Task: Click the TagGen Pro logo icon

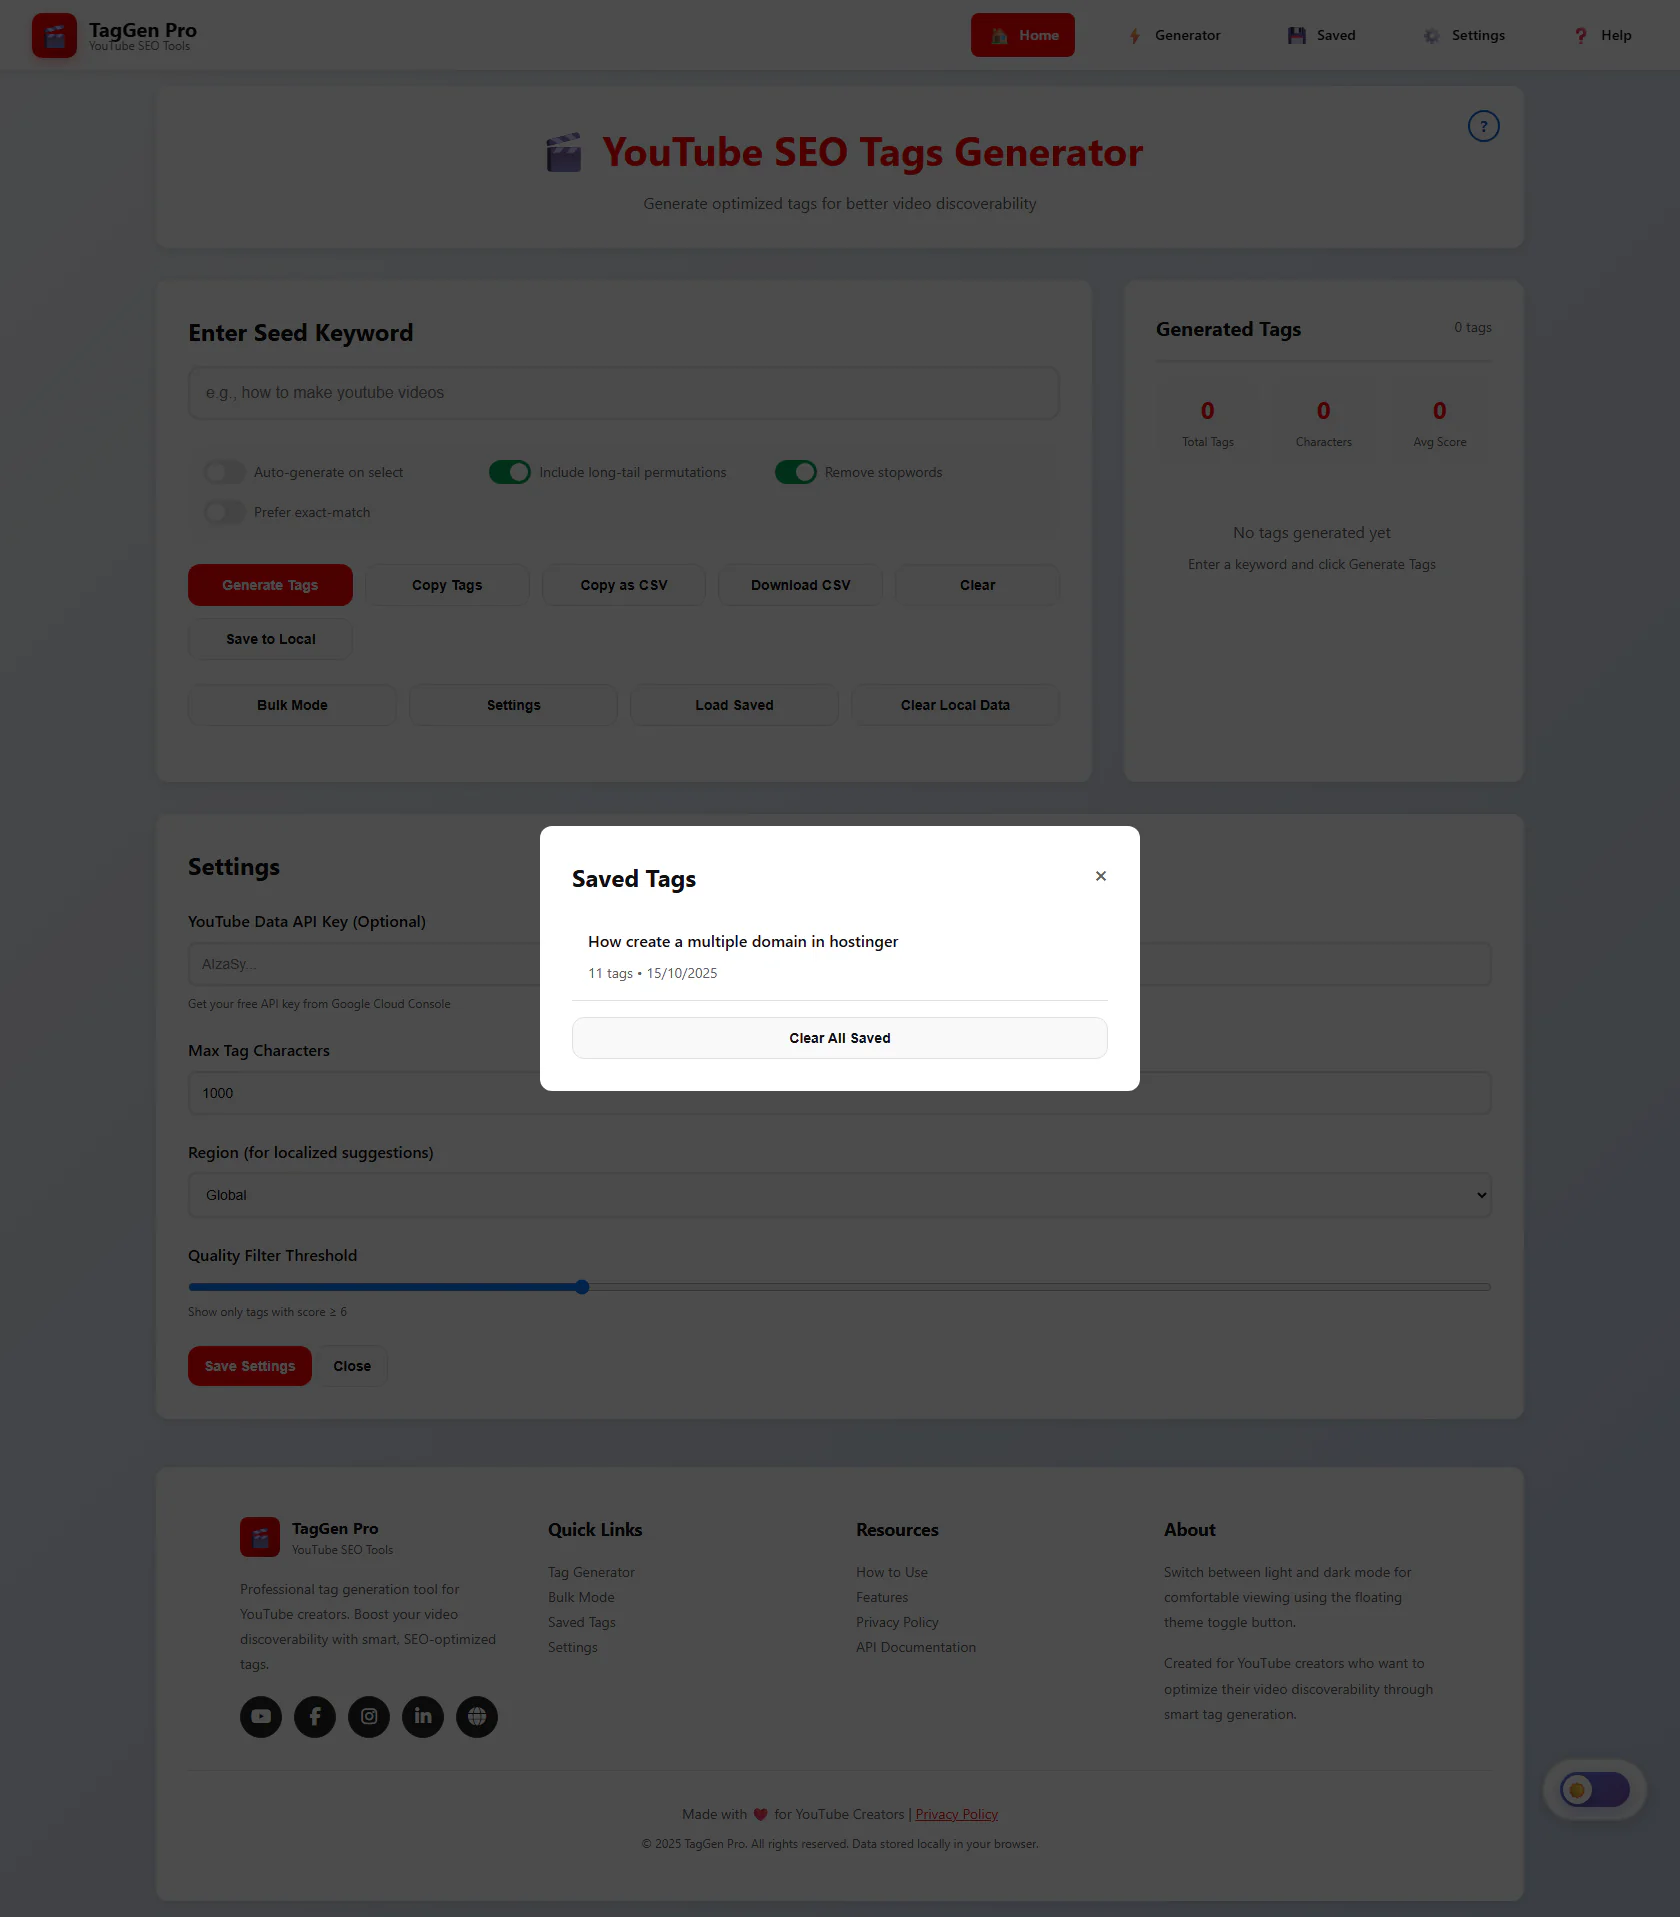Action: [54, 35]
